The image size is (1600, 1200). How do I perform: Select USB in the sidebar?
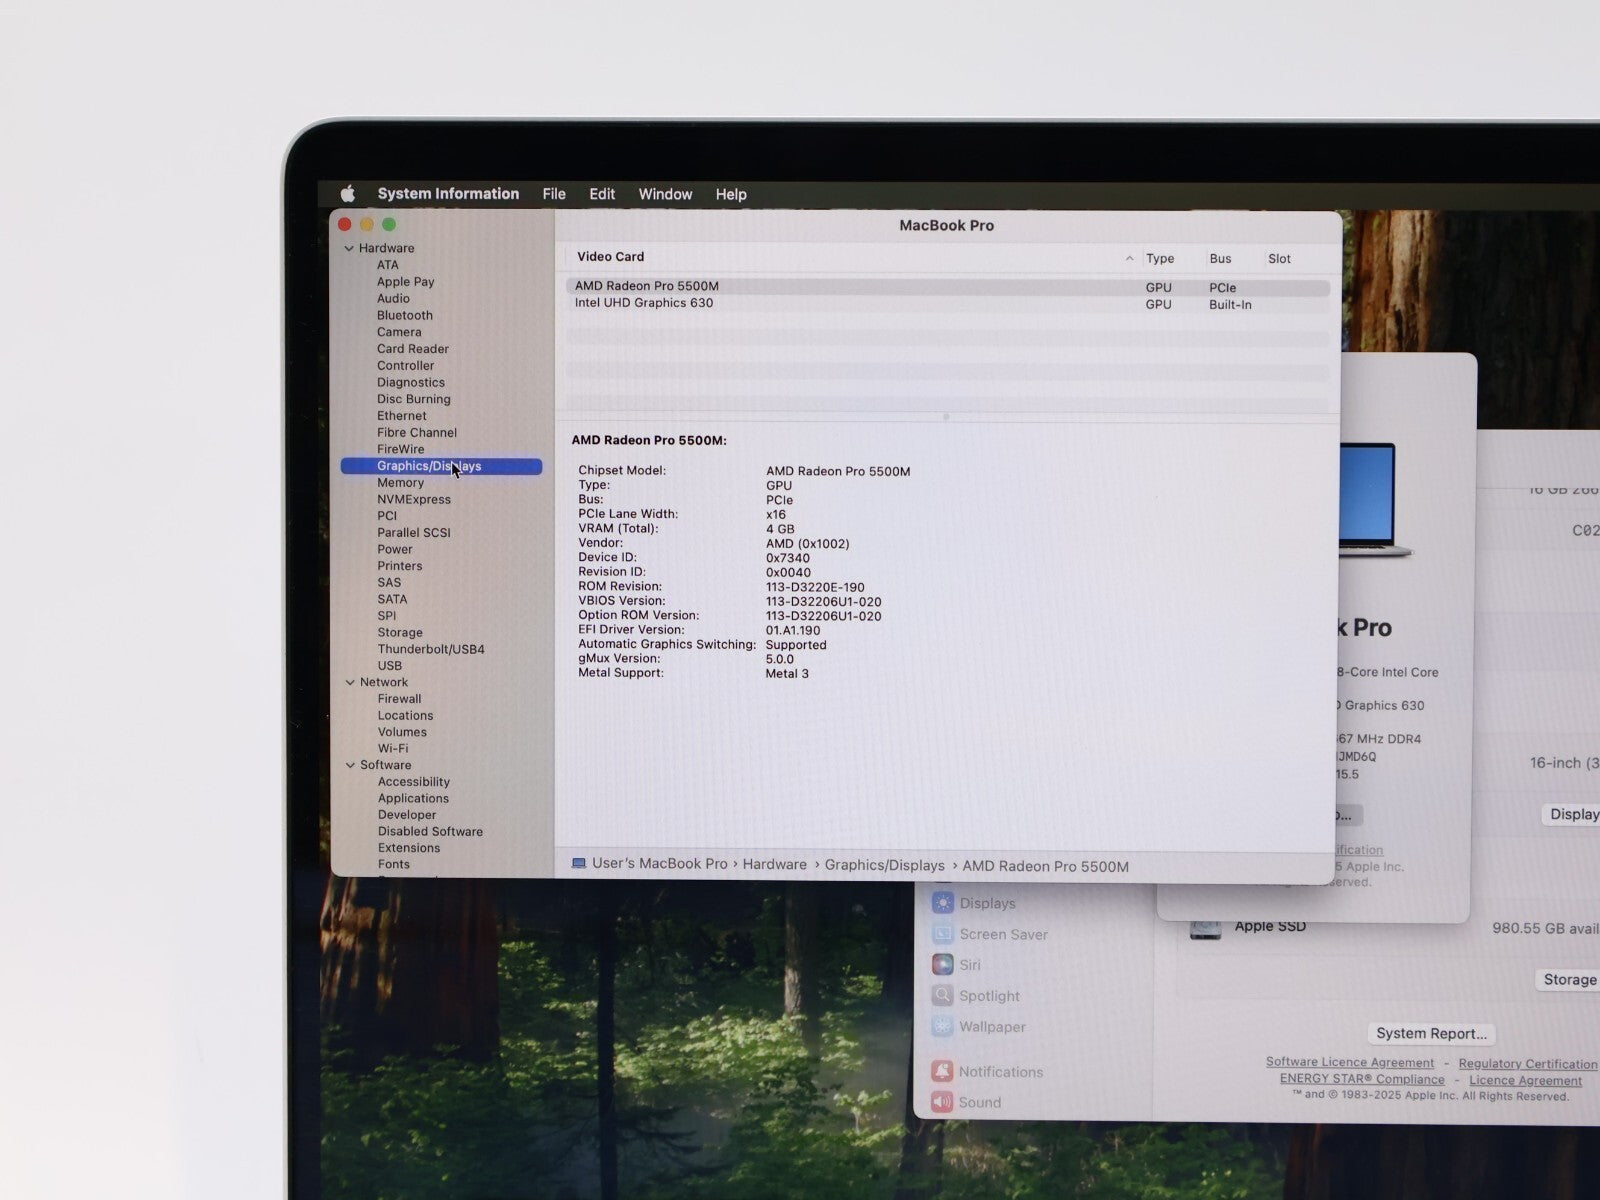click(x=389, y=666)
